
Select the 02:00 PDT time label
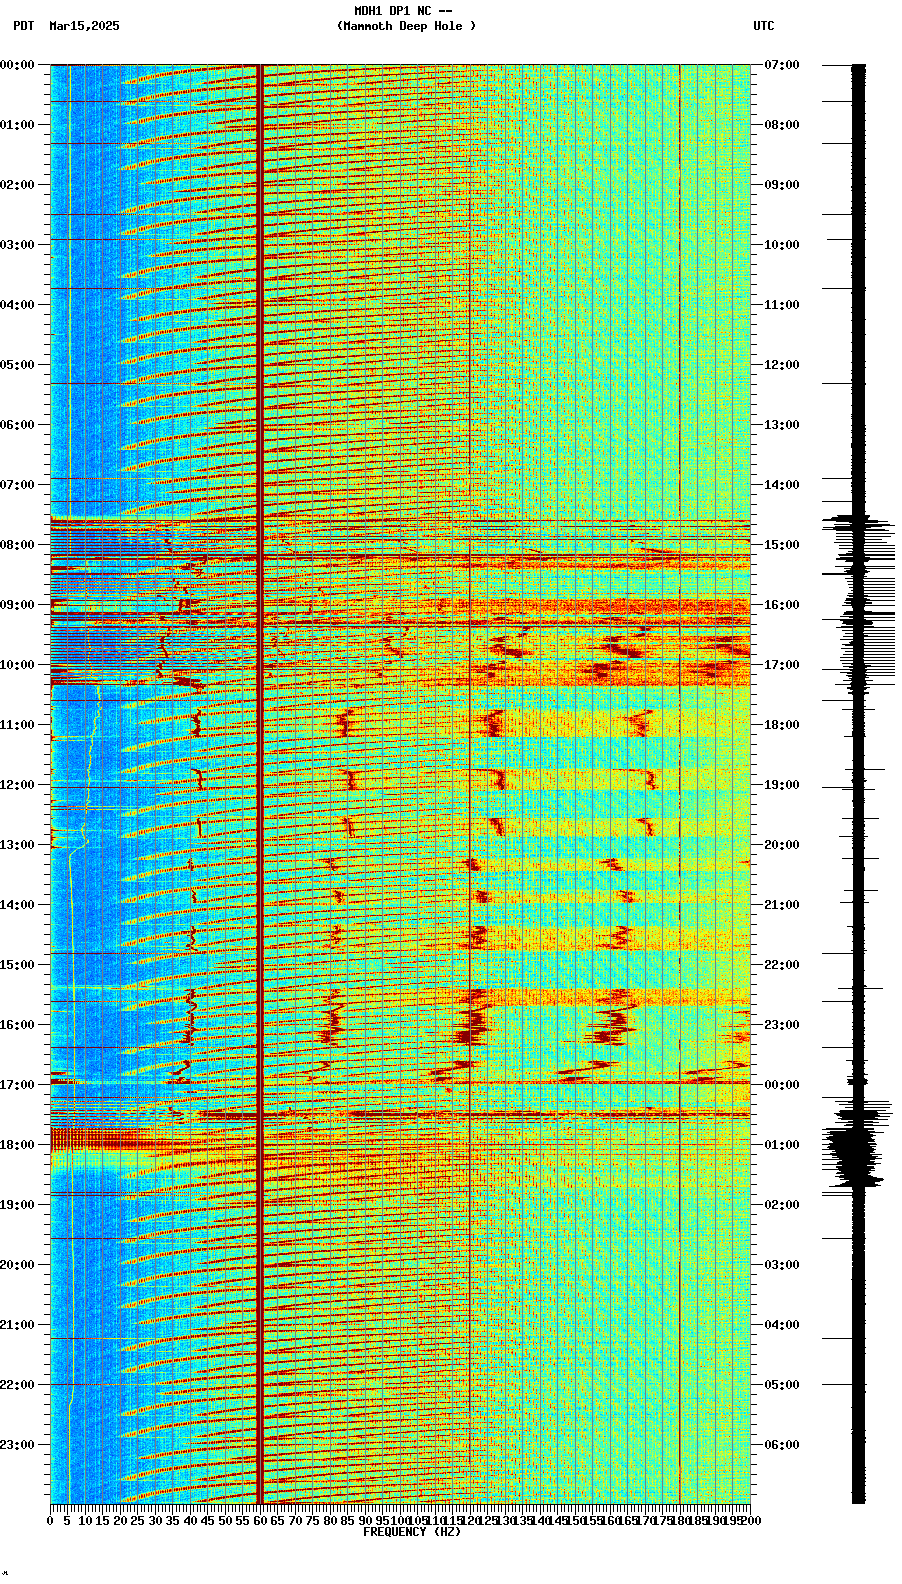click(18, 185)
